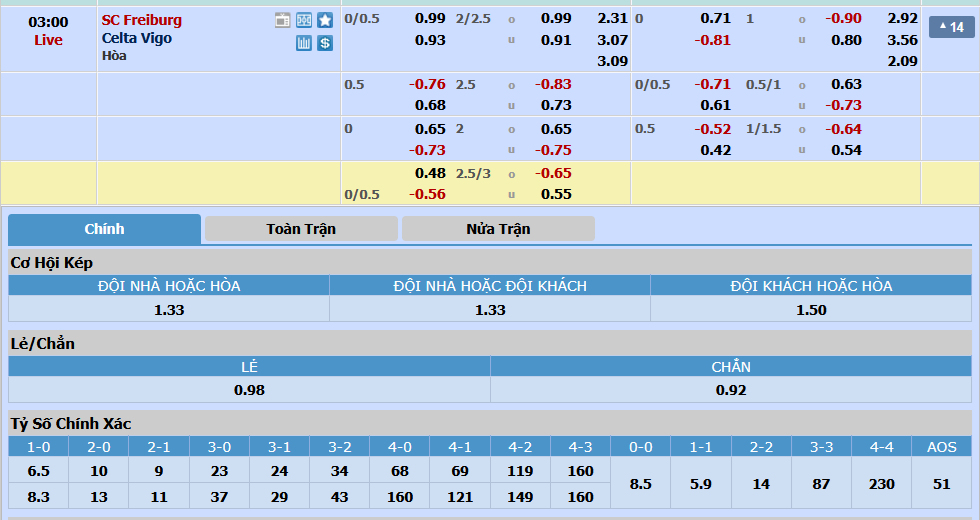The width and height of the screenshot is (980, 520).
Task: Collapse the 14 markets expander button
Action: [x=951, y=27]
